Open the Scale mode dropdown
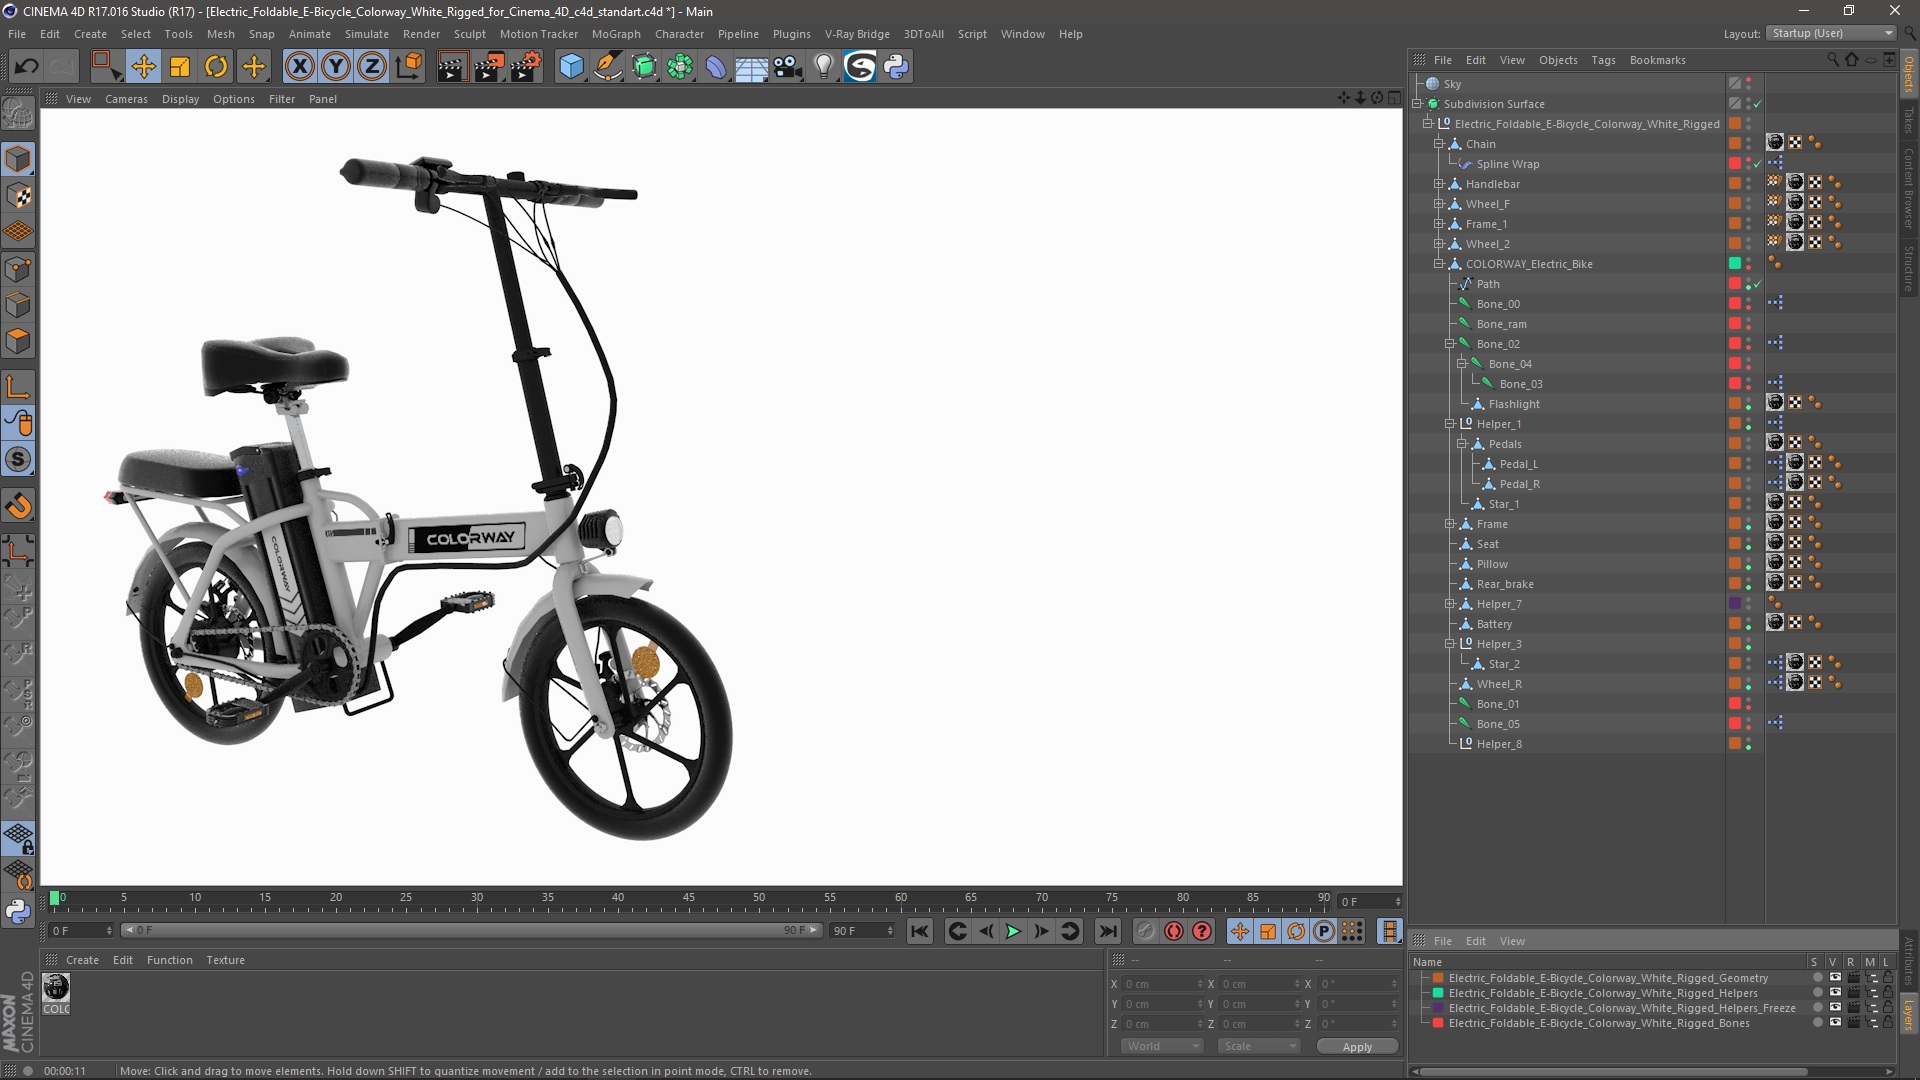Viewport: 1920px width, 1080px height. point(1259,1046)
